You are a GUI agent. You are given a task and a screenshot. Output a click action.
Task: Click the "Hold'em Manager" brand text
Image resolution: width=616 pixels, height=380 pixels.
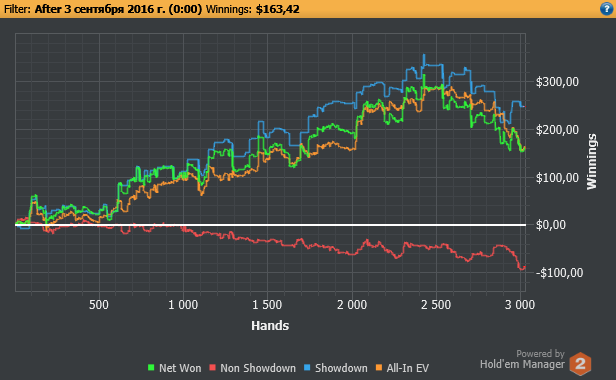(522, 364)
